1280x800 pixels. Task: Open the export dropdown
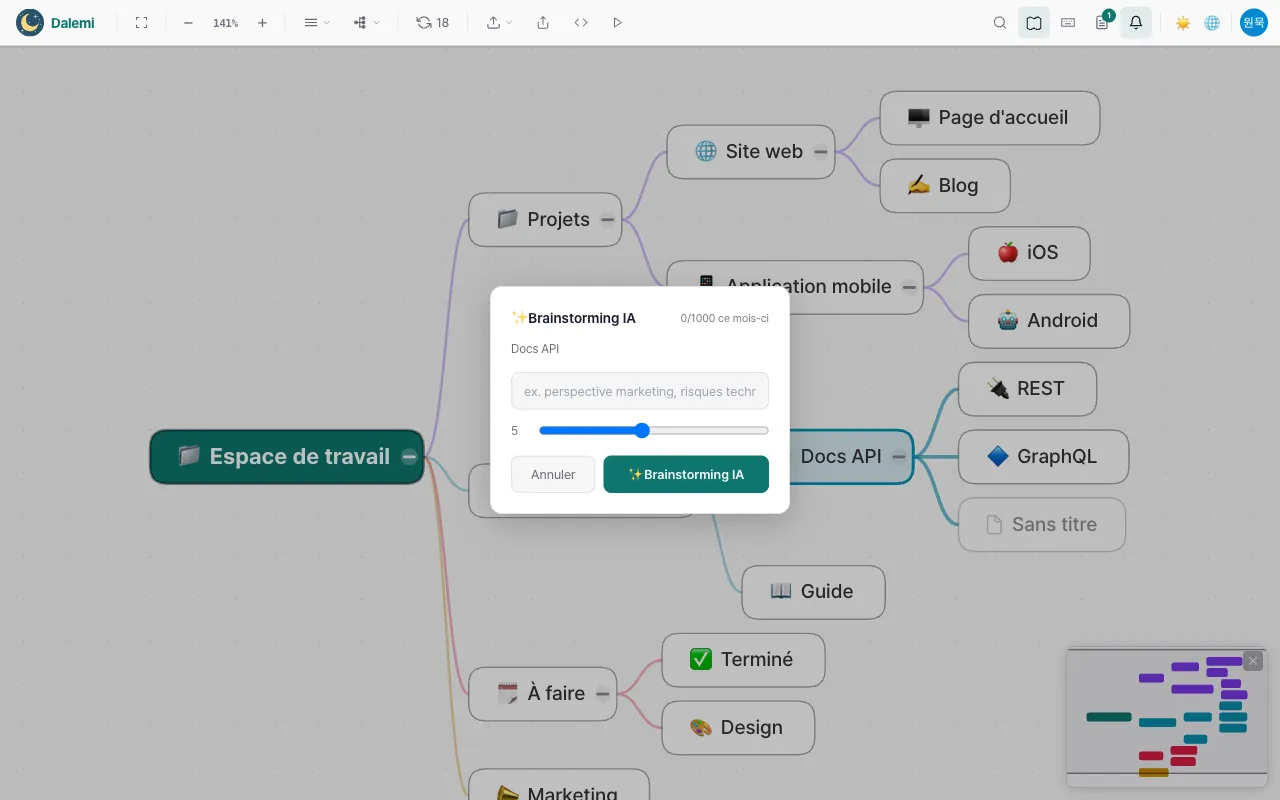click(x=499, y=22)
